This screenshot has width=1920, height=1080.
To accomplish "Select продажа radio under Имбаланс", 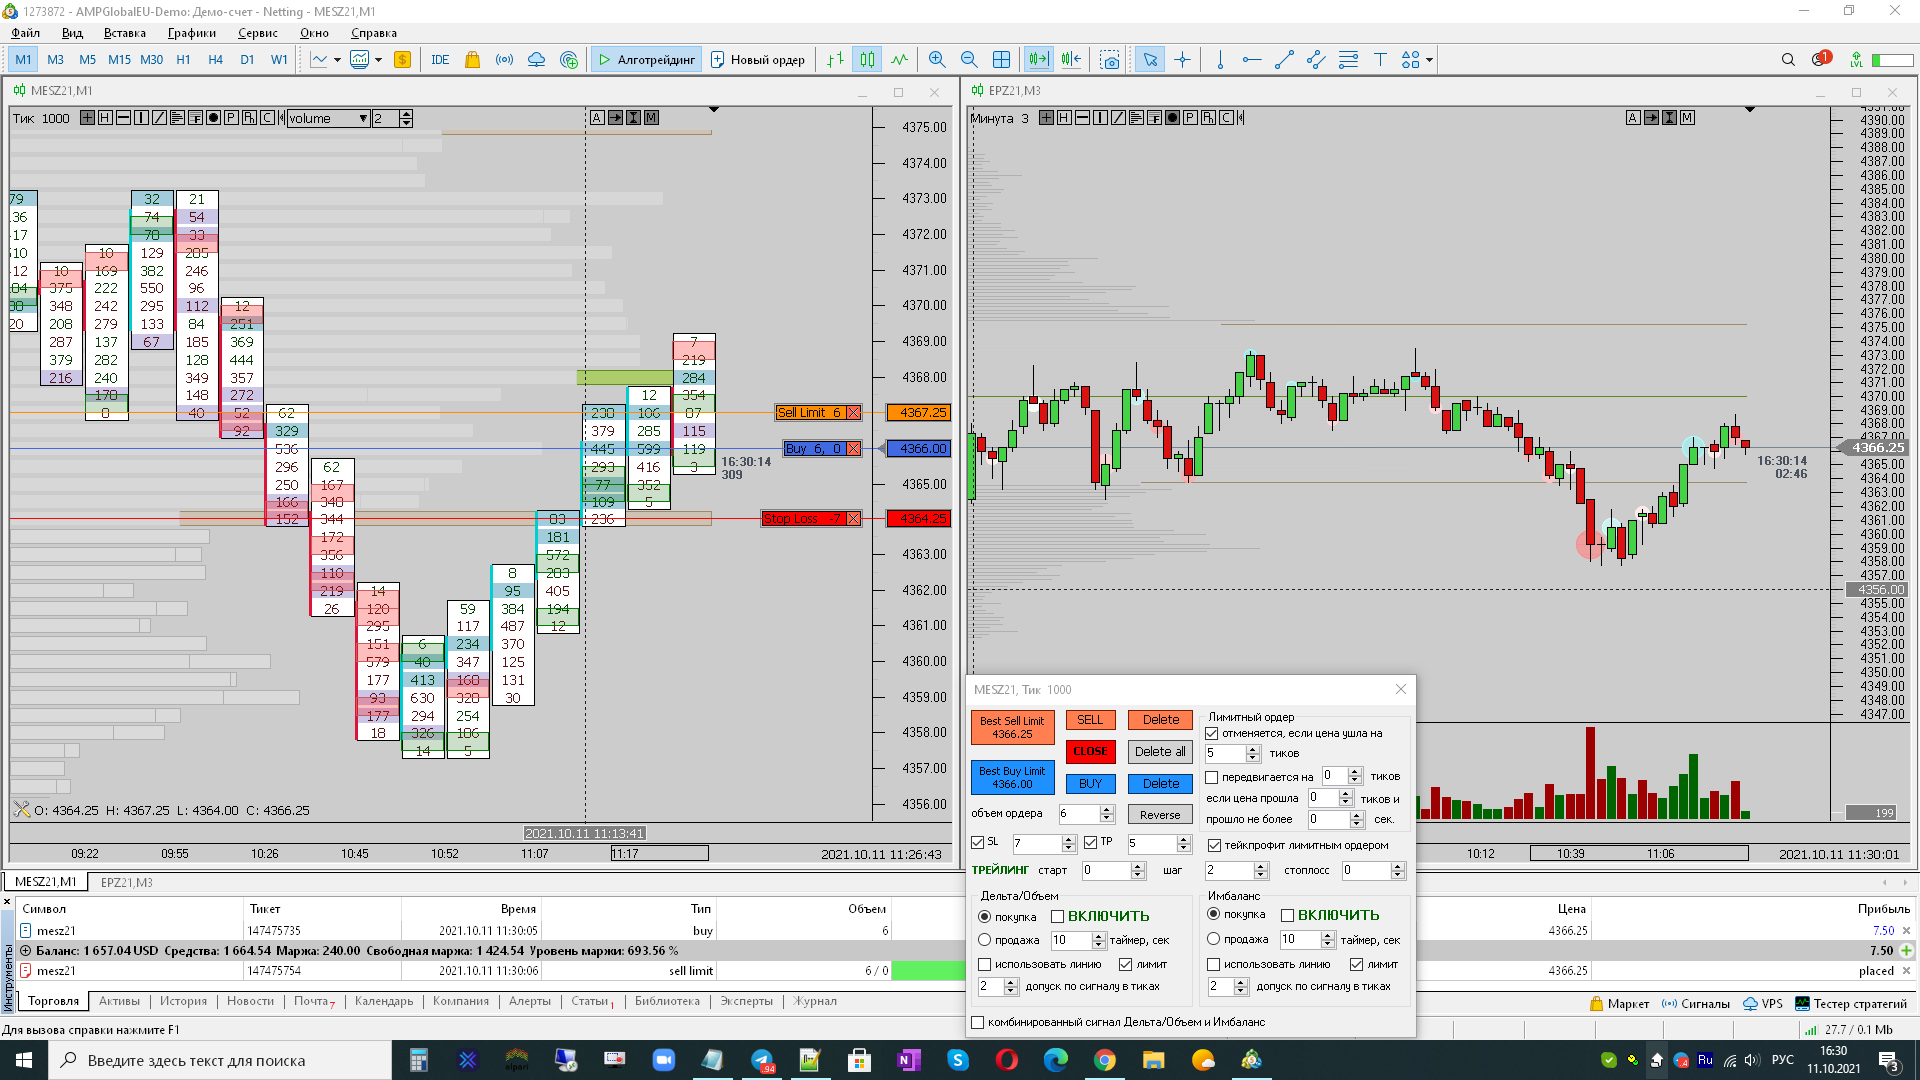I will [1213, 939].
